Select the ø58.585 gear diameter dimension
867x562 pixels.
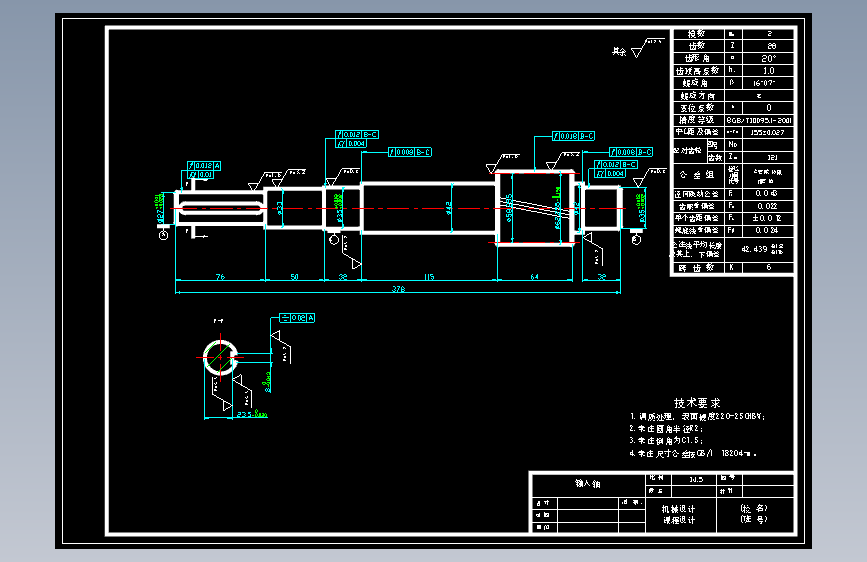pos(509,208)
